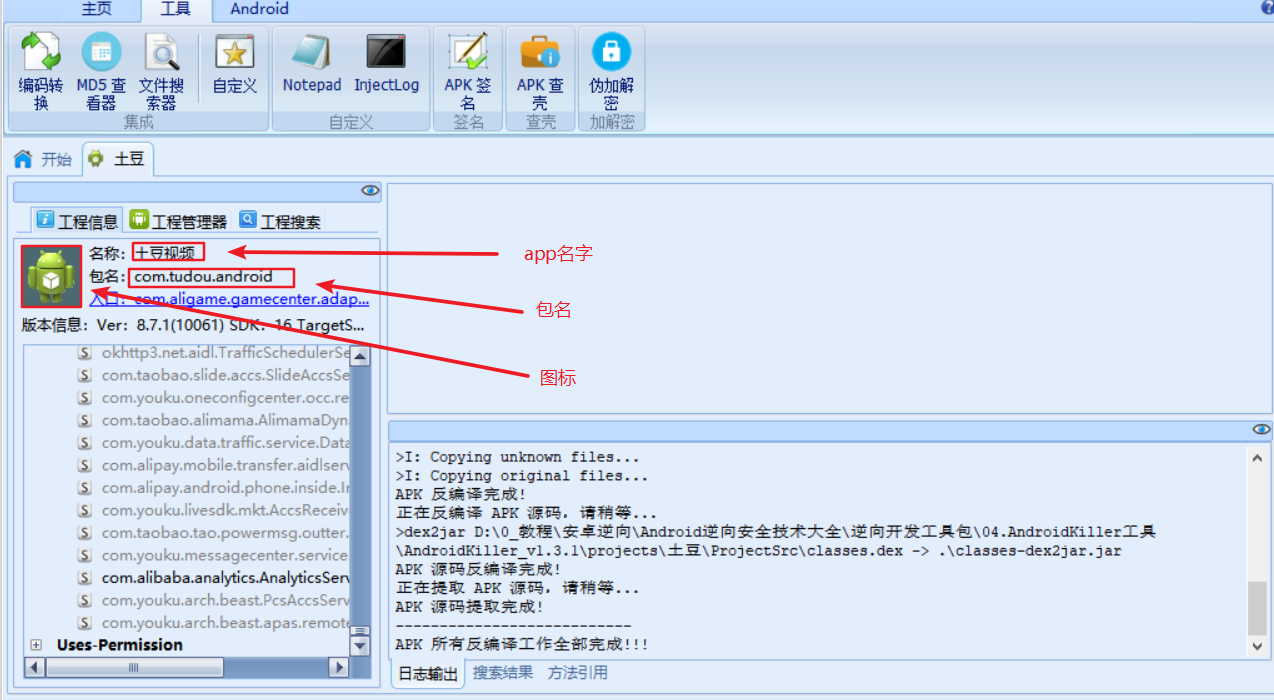1274x700 pixels.
Task: Click the log line 'Copying original files...'
Action: click(521, 476)
